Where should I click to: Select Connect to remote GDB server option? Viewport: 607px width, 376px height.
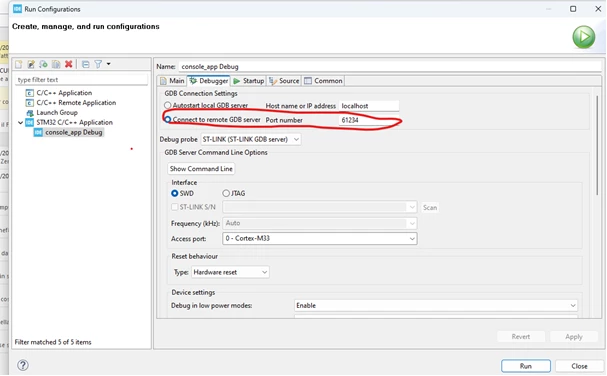click(x=168, y=120)
